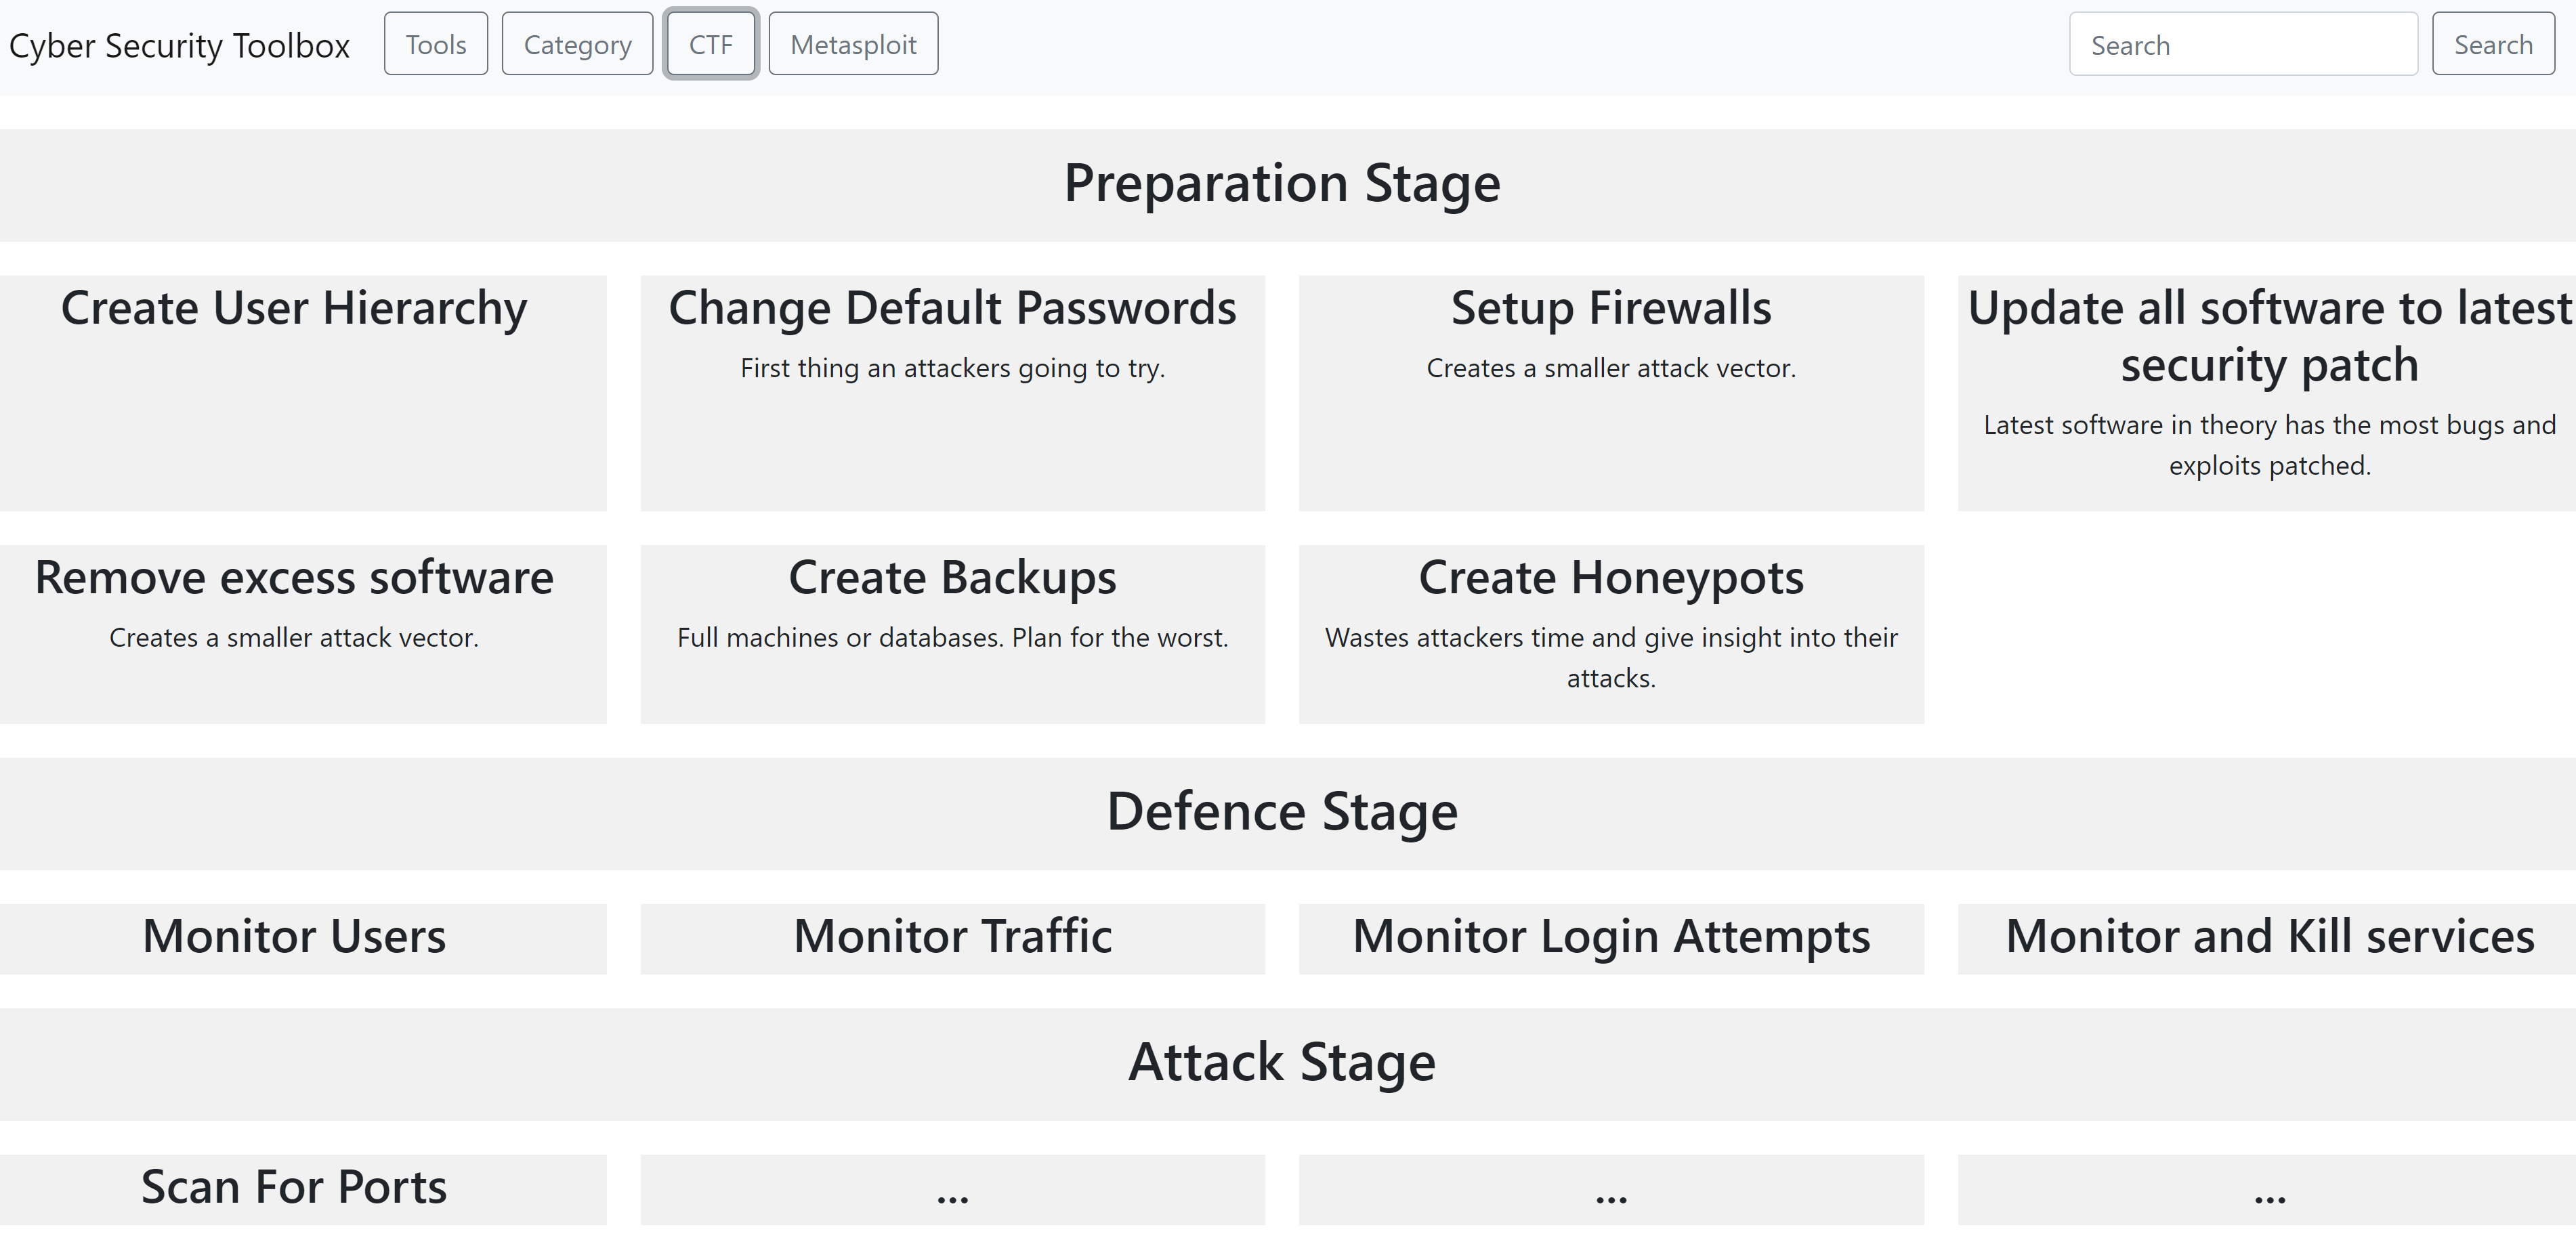Focus the Search input field
The height and width of the screenshot is (1242, 2576).
2243,44
